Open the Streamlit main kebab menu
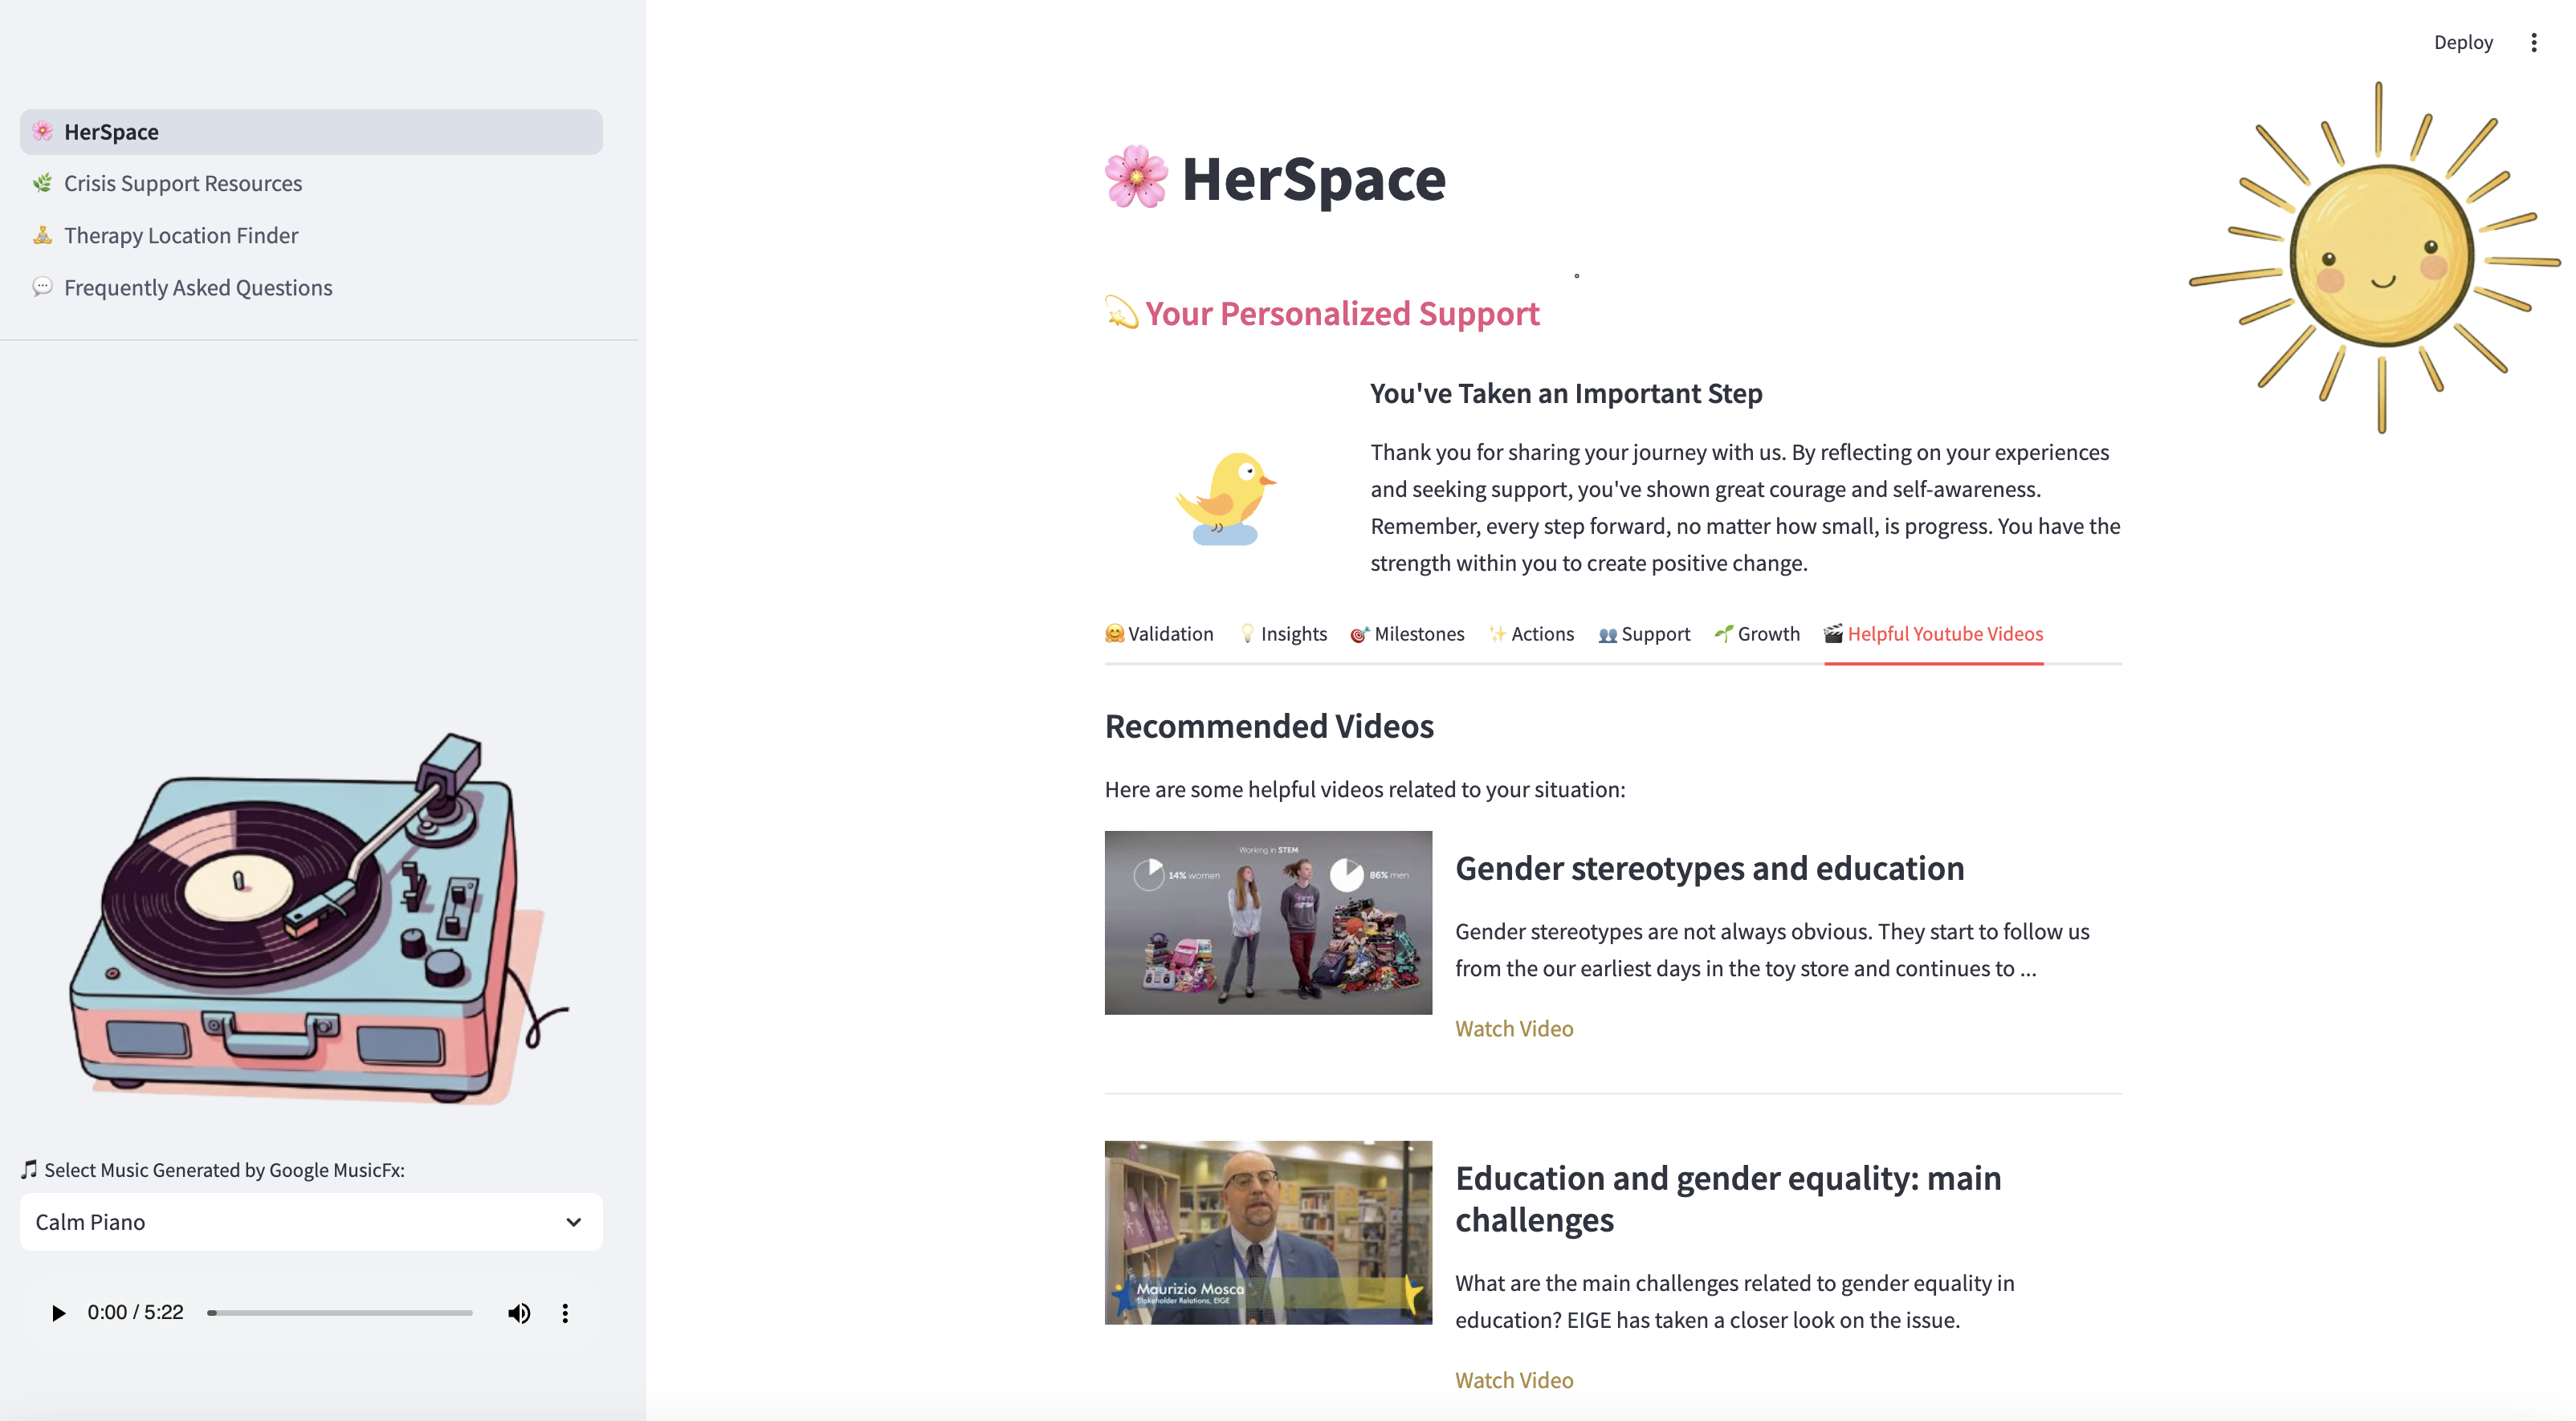The width and height of the screenshot is (2576, 1421). coord(2533,42)
